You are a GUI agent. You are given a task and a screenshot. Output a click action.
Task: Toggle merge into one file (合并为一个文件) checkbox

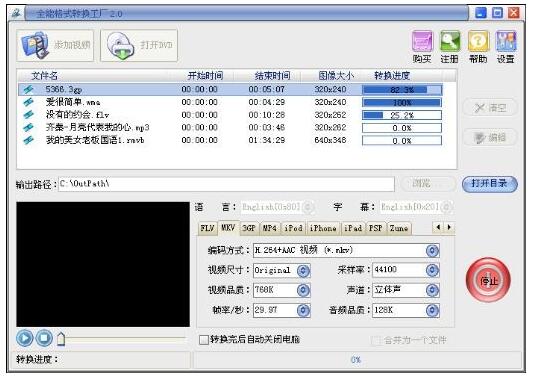point(376,340)
